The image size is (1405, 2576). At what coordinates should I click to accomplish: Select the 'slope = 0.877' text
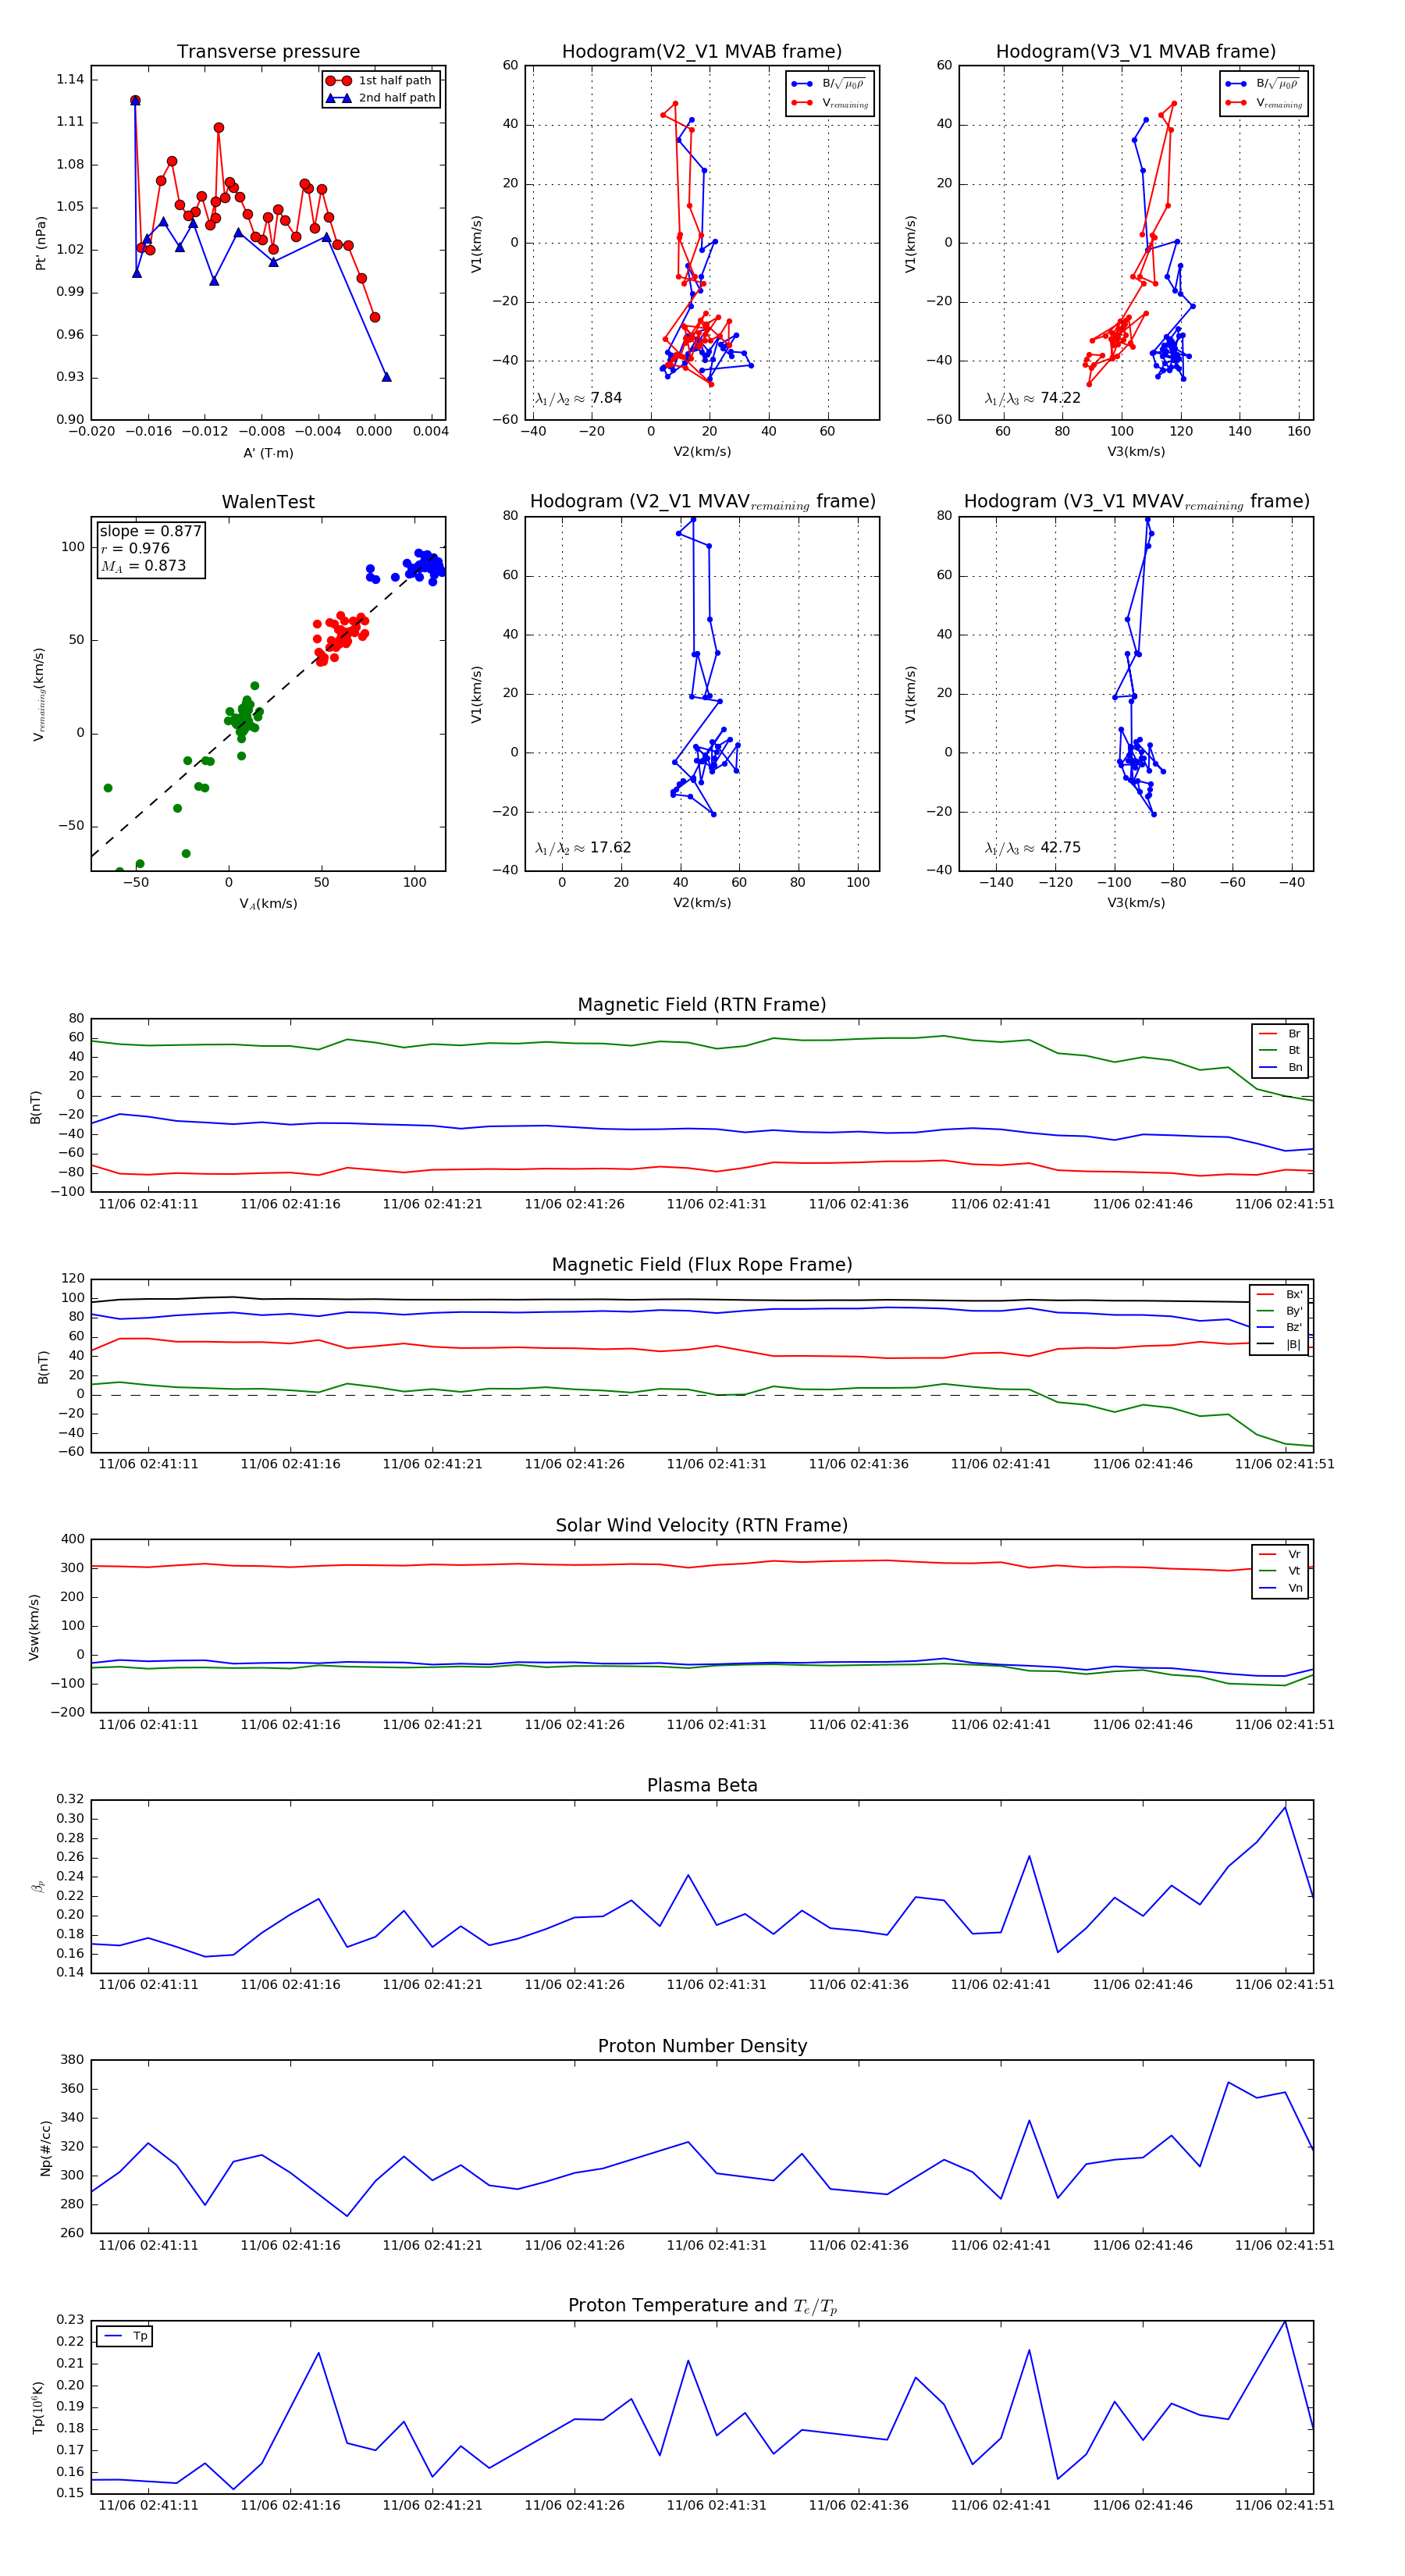(150, 531)
